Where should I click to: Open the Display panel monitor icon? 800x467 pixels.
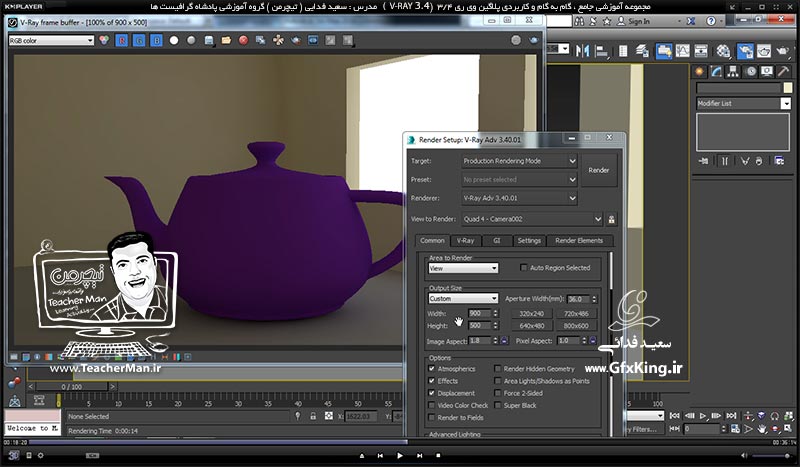(x=767, y=71)
